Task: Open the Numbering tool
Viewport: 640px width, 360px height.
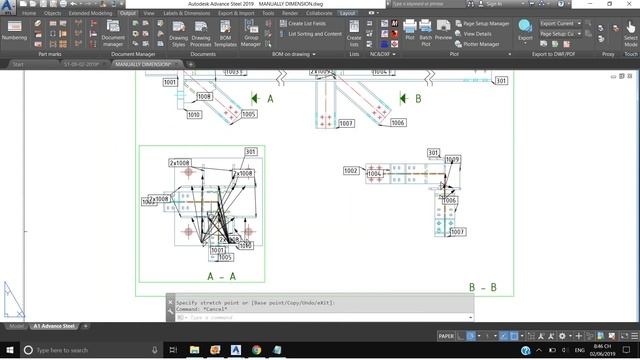Action: click(x=14, y=31)
